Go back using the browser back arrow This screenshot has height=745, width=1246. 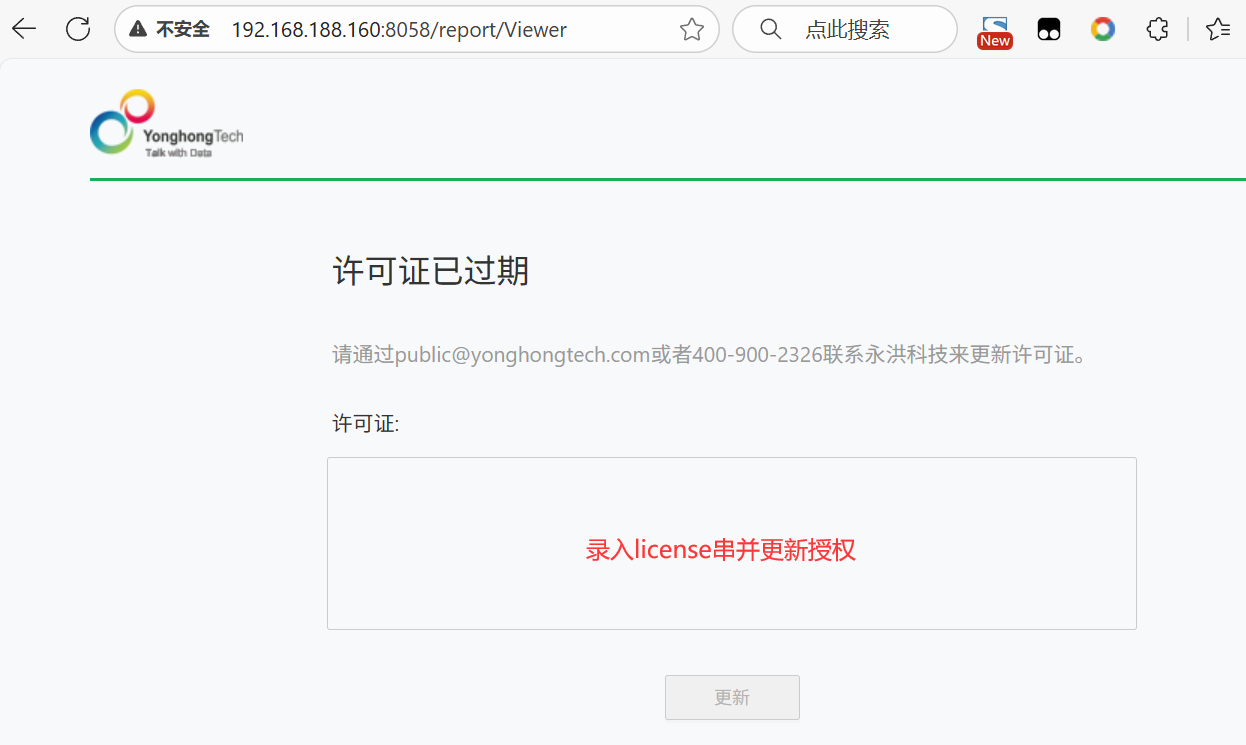24,29
